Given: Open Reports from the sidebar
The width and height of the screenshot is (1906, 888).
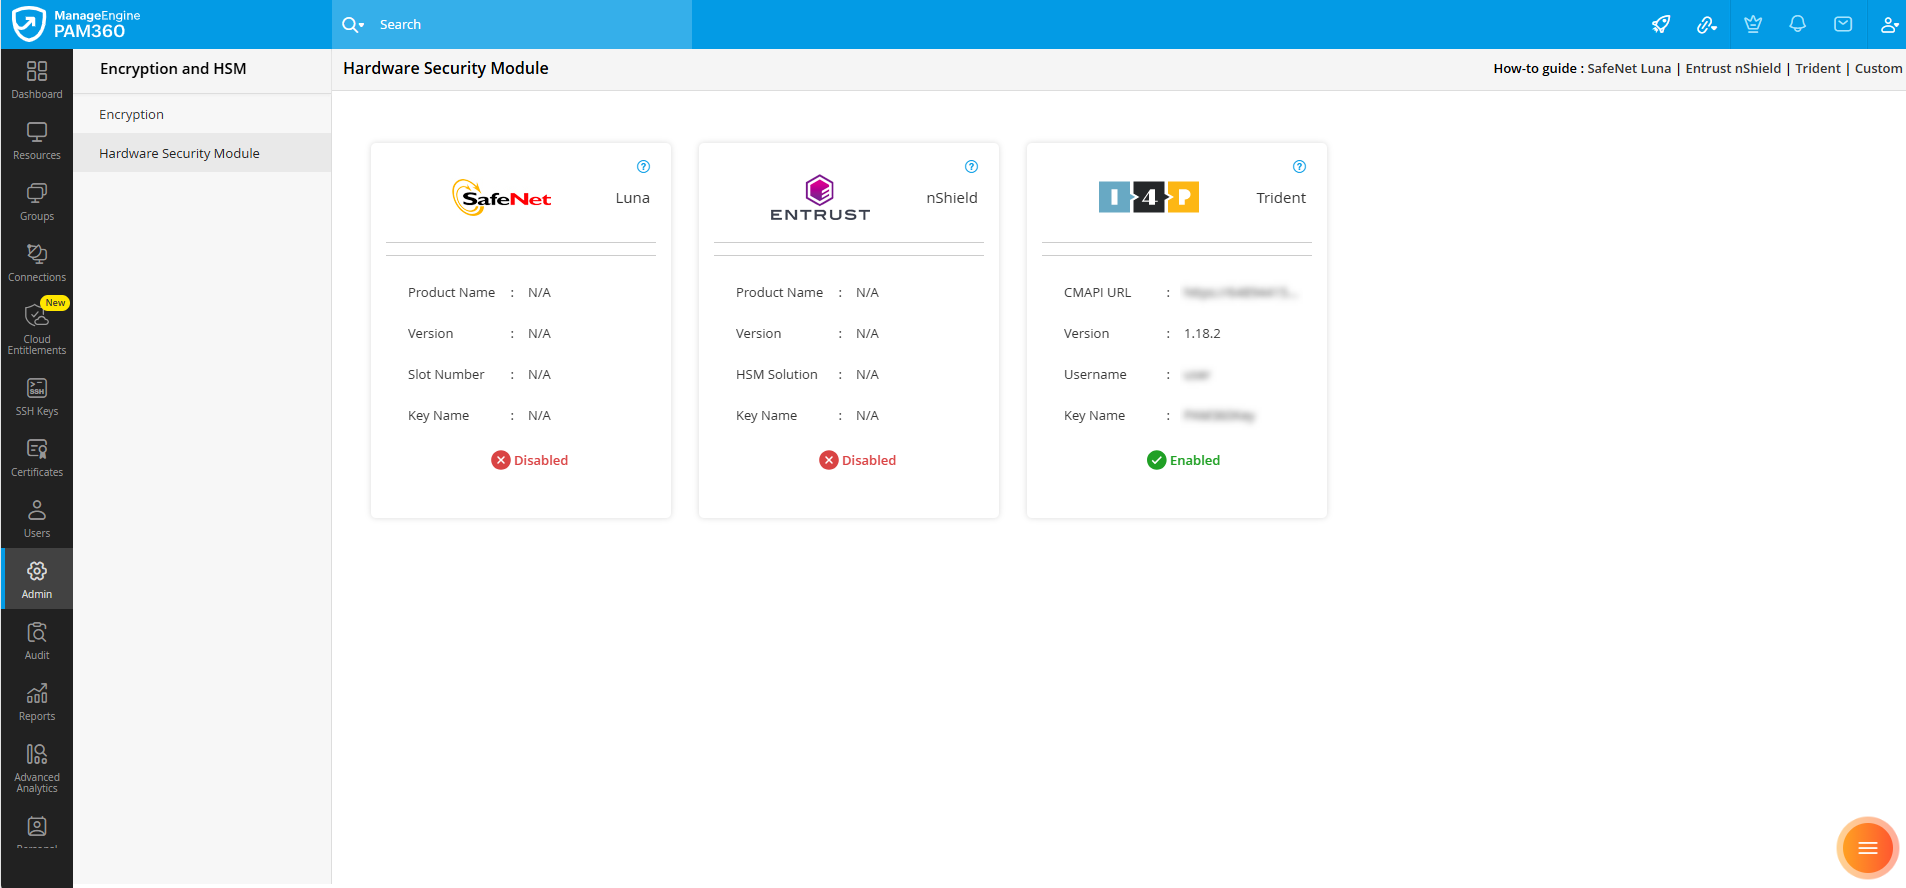Looking at the screenshot, I should [37, 702].
